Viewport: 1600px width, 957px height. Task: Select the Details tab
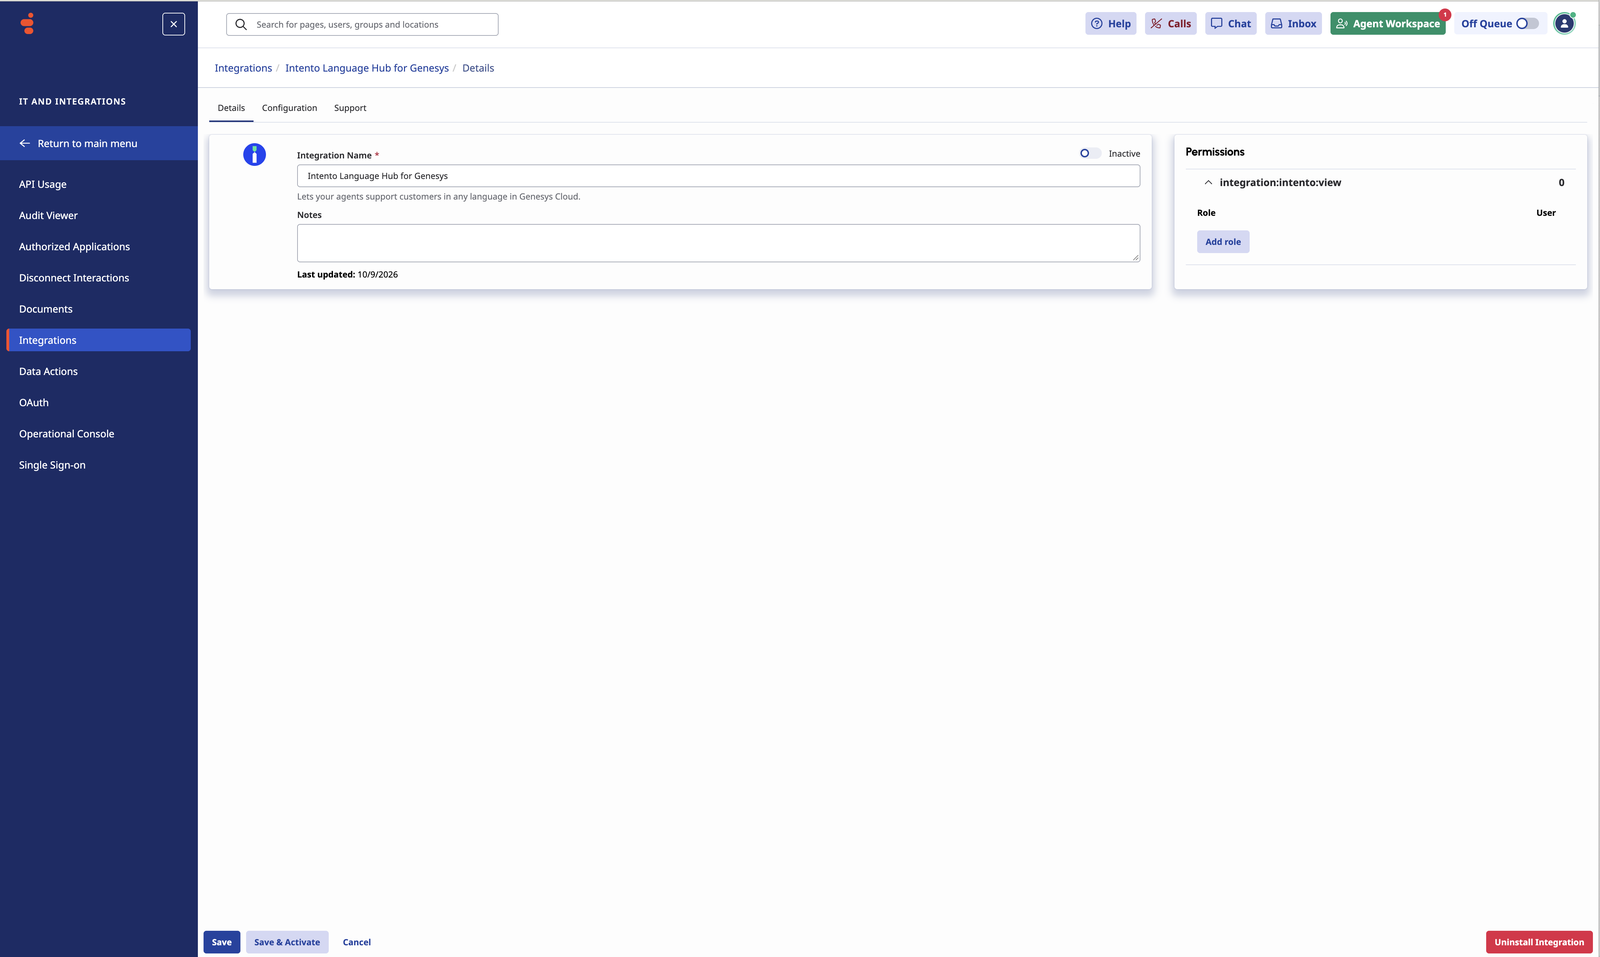(x=231, y=108)
